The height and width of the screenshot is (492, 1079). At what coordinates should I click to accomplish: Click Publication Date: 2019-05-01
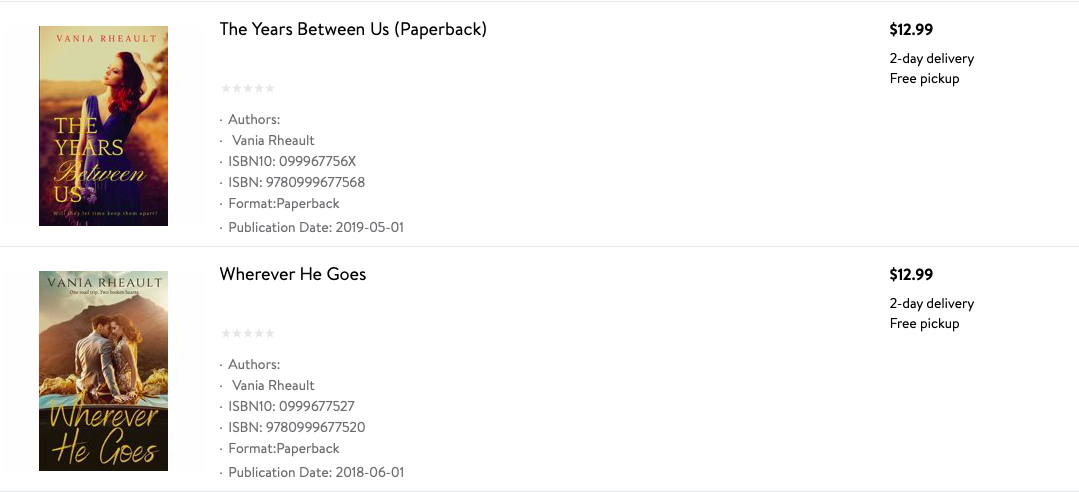tap(316, 227)
